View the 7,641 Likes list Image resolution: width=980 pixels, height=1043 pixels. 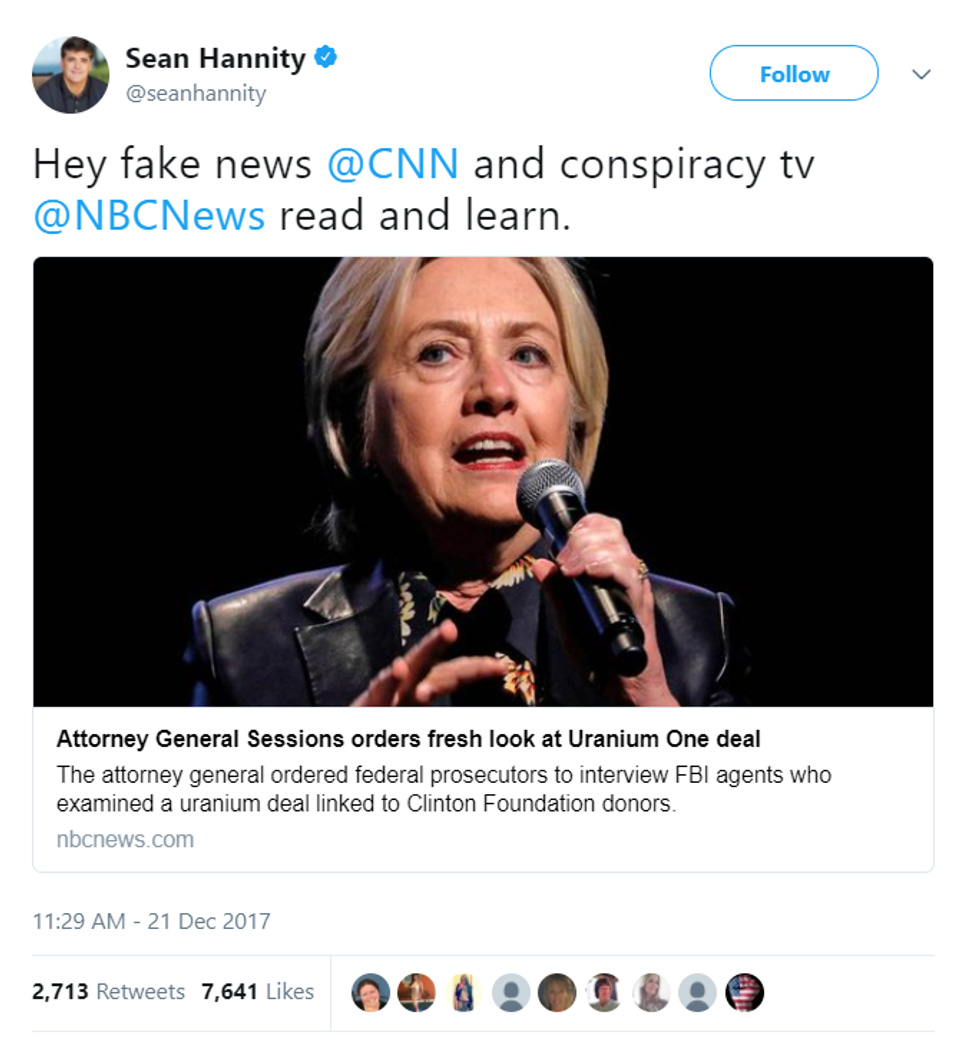pyautogui.click(x=257, y=992)
